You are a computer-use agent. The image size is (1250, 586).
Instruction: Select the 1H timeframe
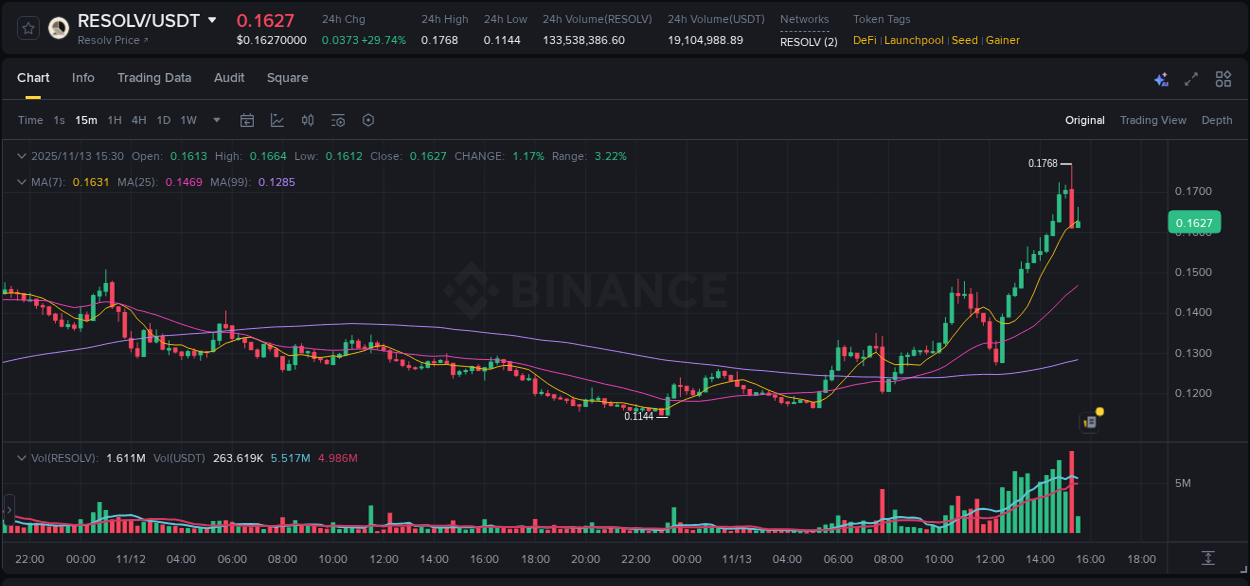(113, 120)
